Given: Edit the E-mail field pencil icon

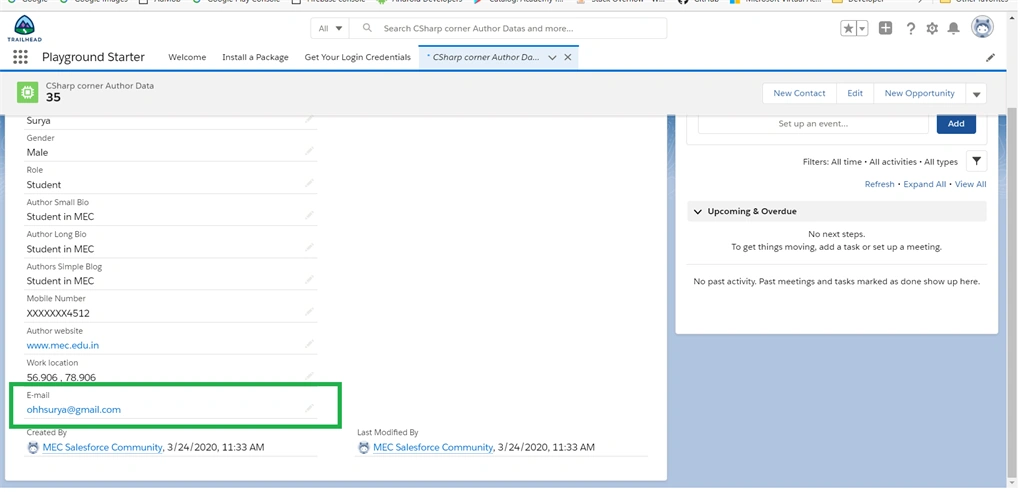Looking at the screenshot, I should tap(309, 408).
